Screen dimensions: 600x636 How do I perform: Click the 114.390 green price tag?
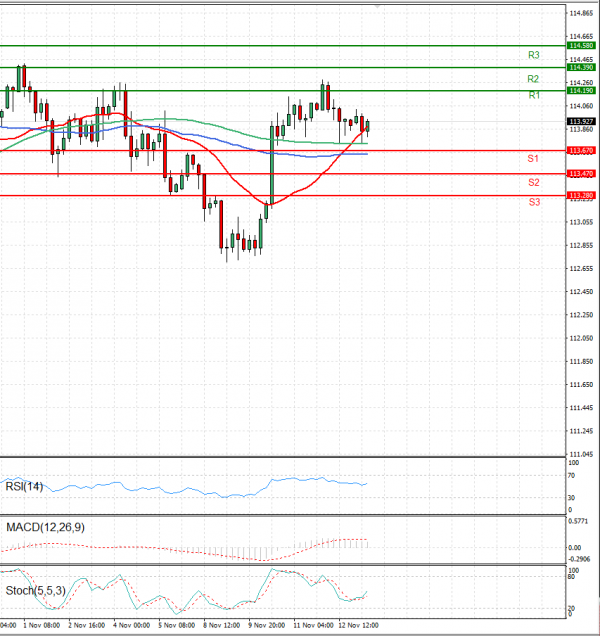click(581, 67)
